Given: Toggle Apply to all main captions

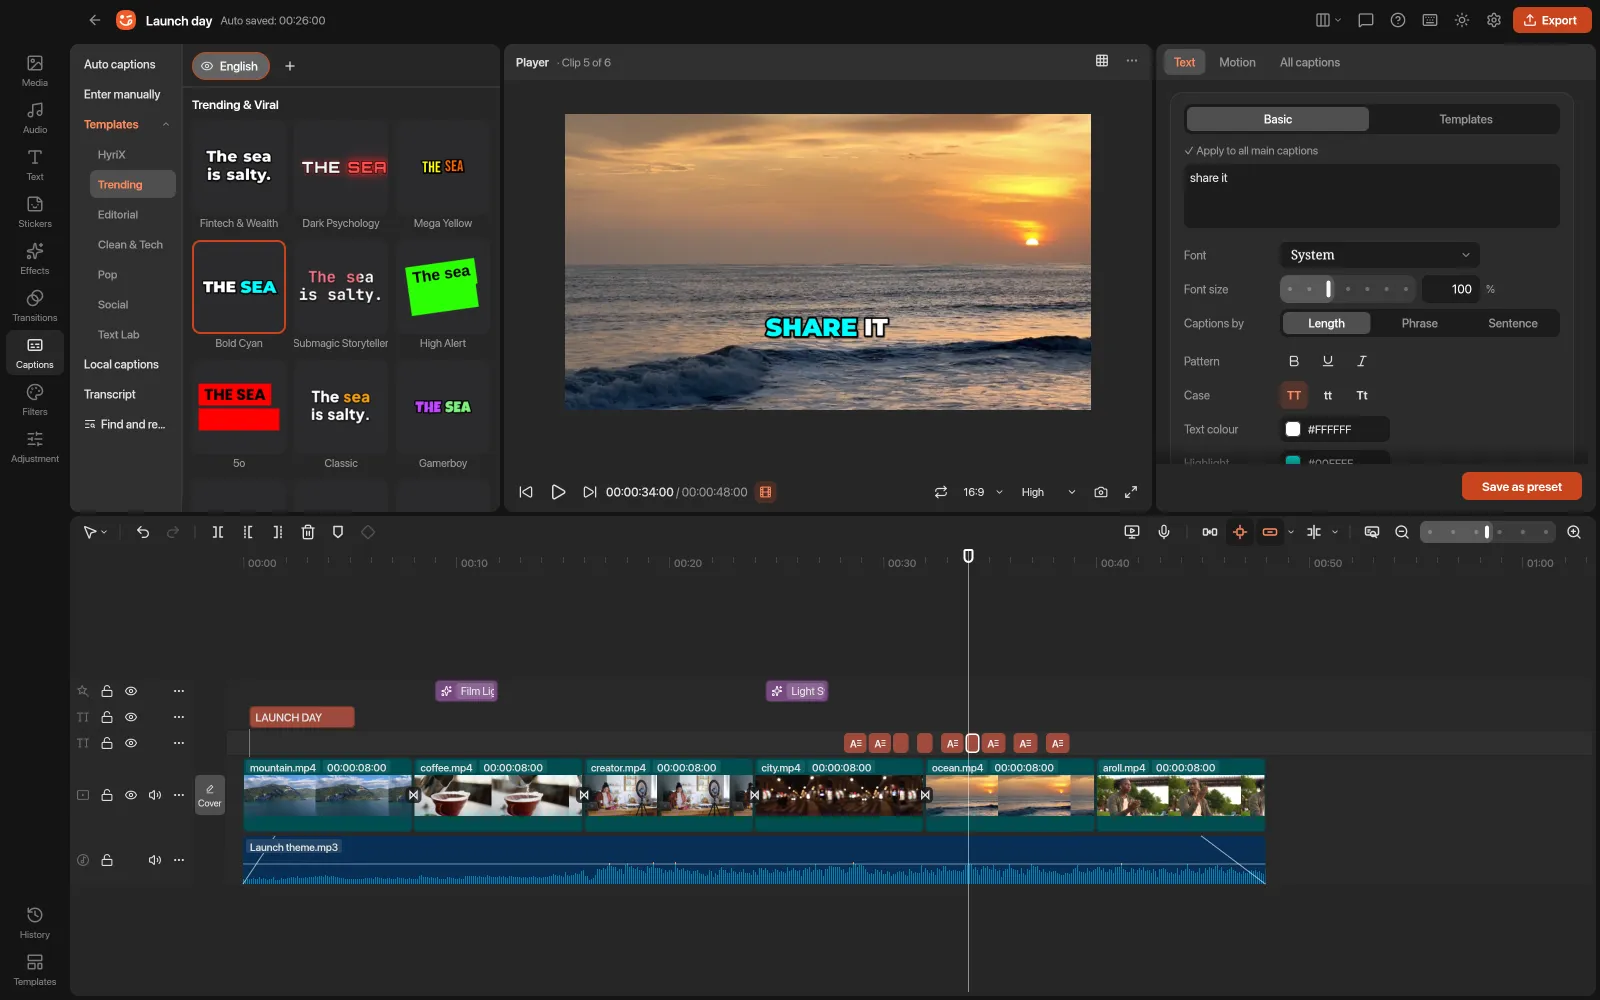Looking at the screenshot, I should [x=1251, y=151].
